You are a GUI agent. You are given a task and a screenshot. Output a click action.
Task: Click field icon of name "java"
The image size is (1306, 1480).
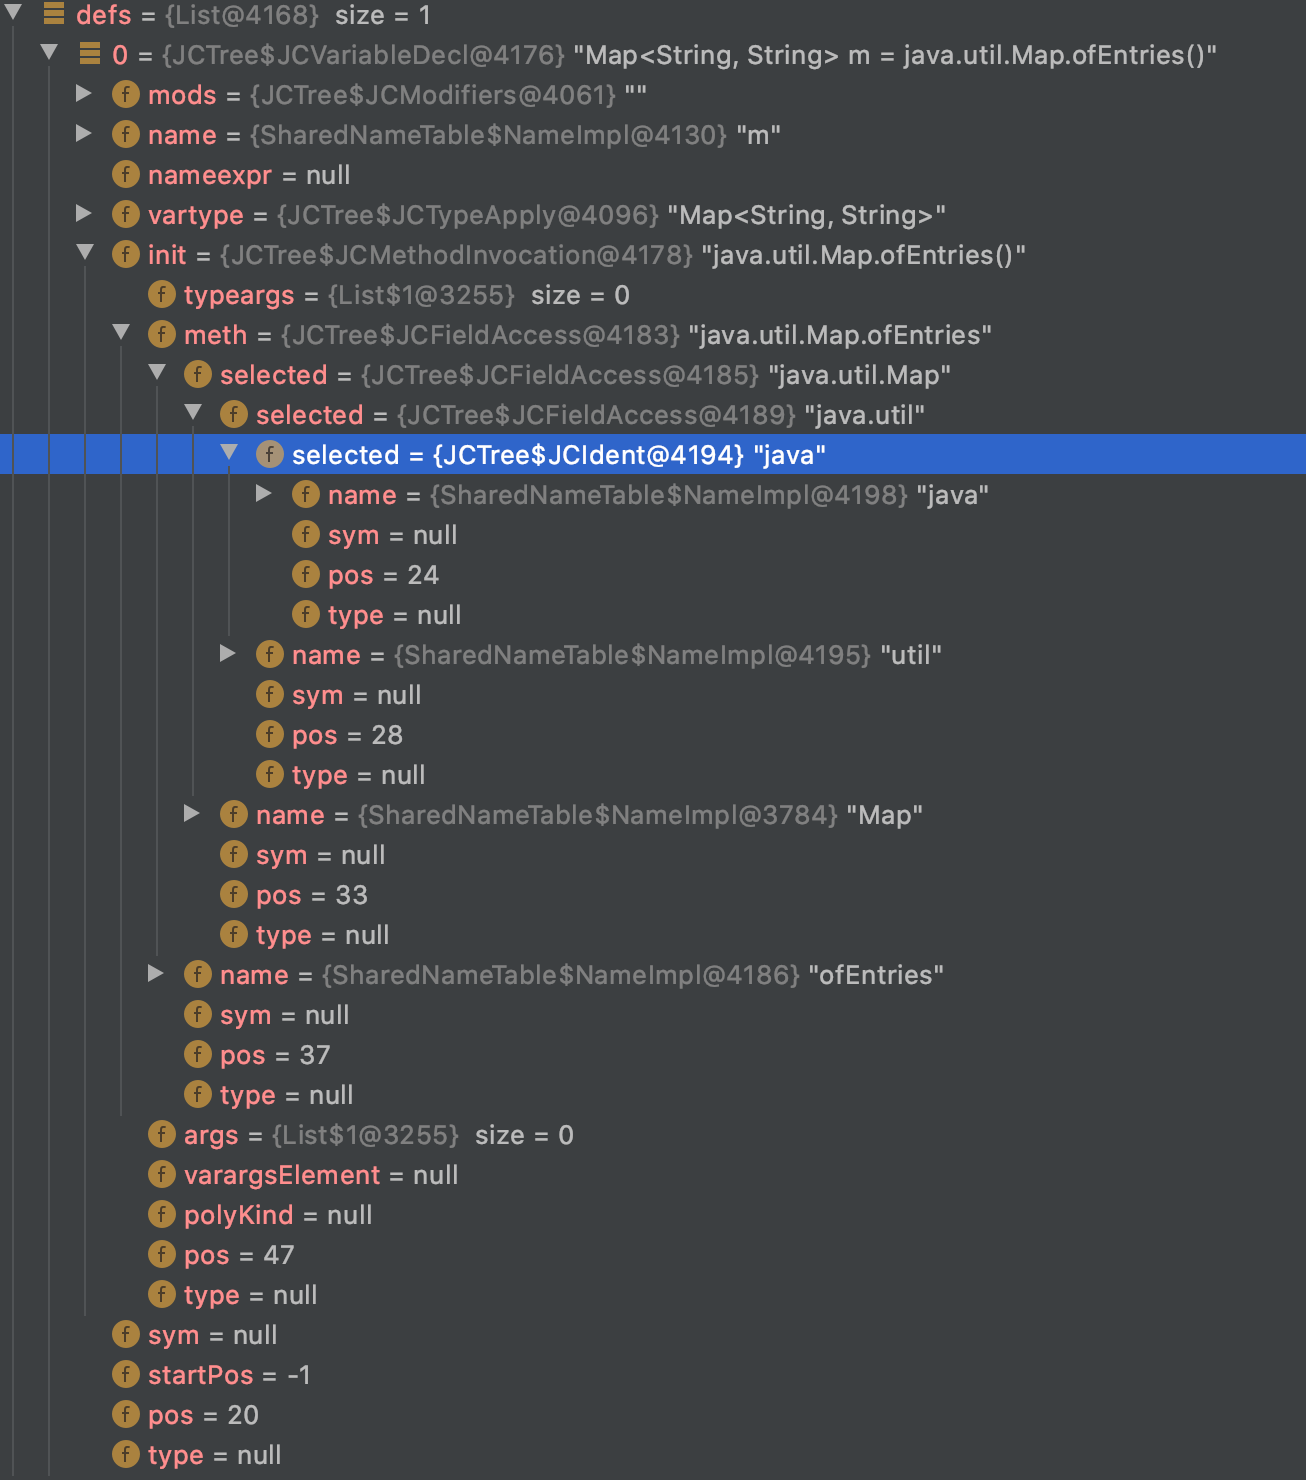(x=306, y=494)
